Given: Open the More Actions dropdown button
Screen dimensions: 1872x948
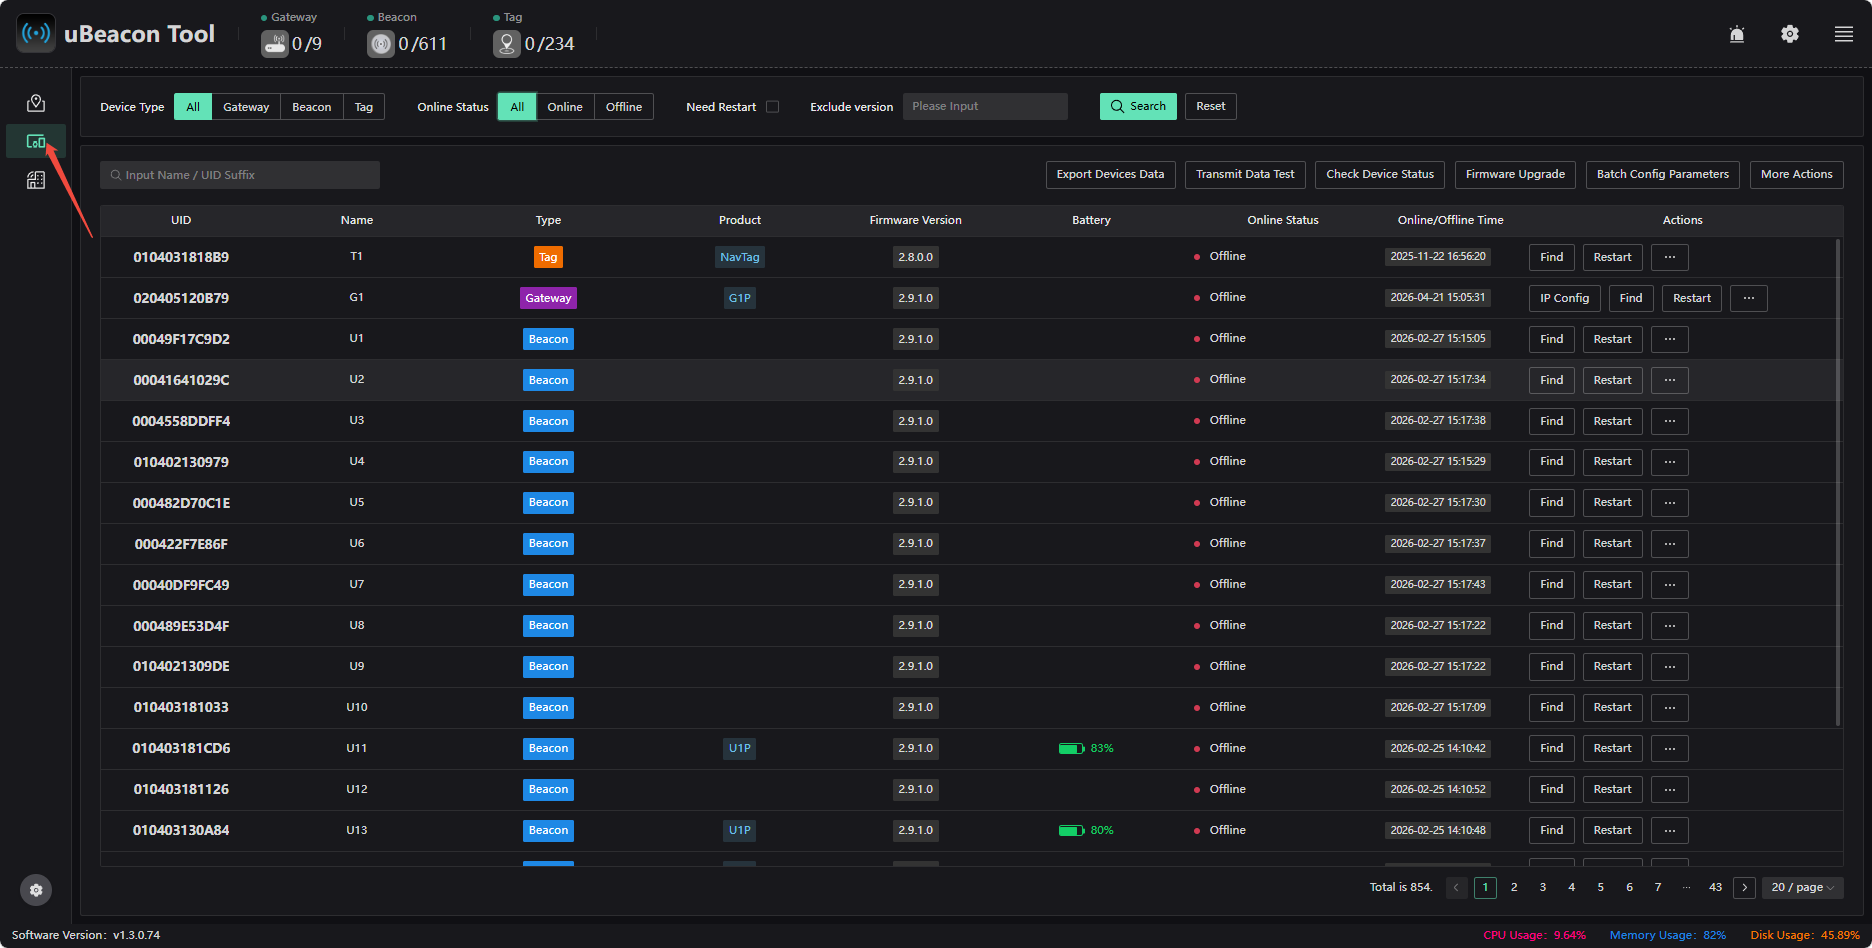Looking at the screenshot, I should tap(1797, 174).
